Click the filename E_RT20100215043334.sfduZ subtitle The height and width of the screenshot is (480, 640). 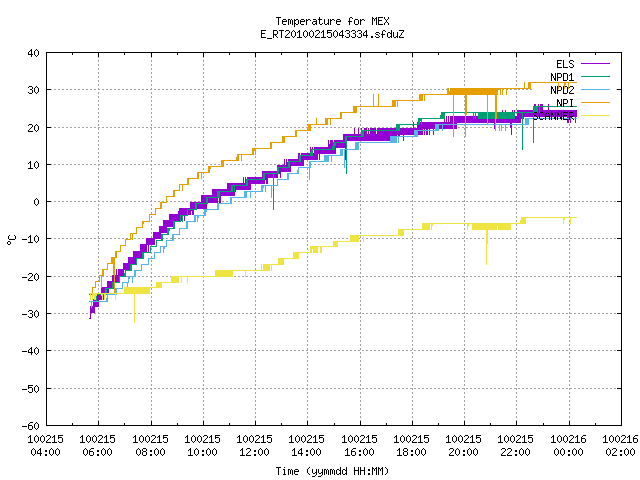tap(332, 34)
